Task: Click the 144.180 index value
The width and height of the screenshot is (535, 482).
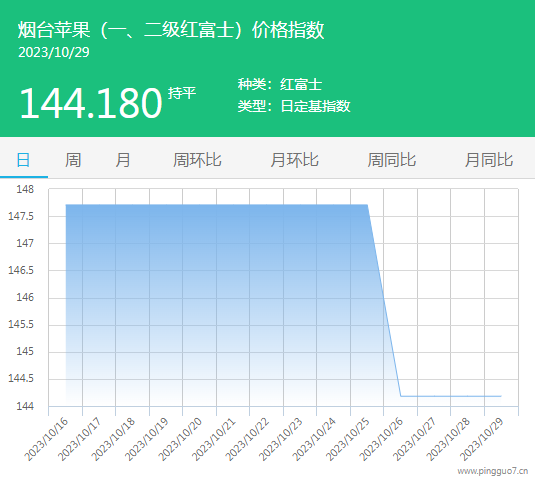Action: [91, 103]
